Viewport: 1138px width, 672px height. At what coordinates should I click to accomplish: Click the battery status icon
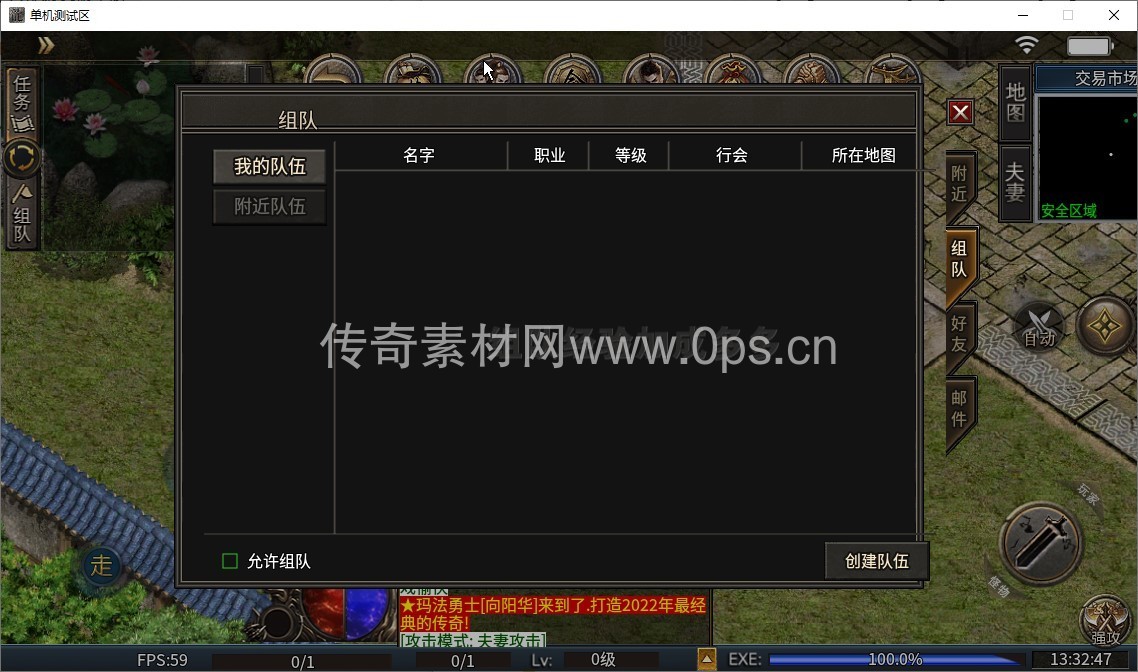coord(1088,46)
